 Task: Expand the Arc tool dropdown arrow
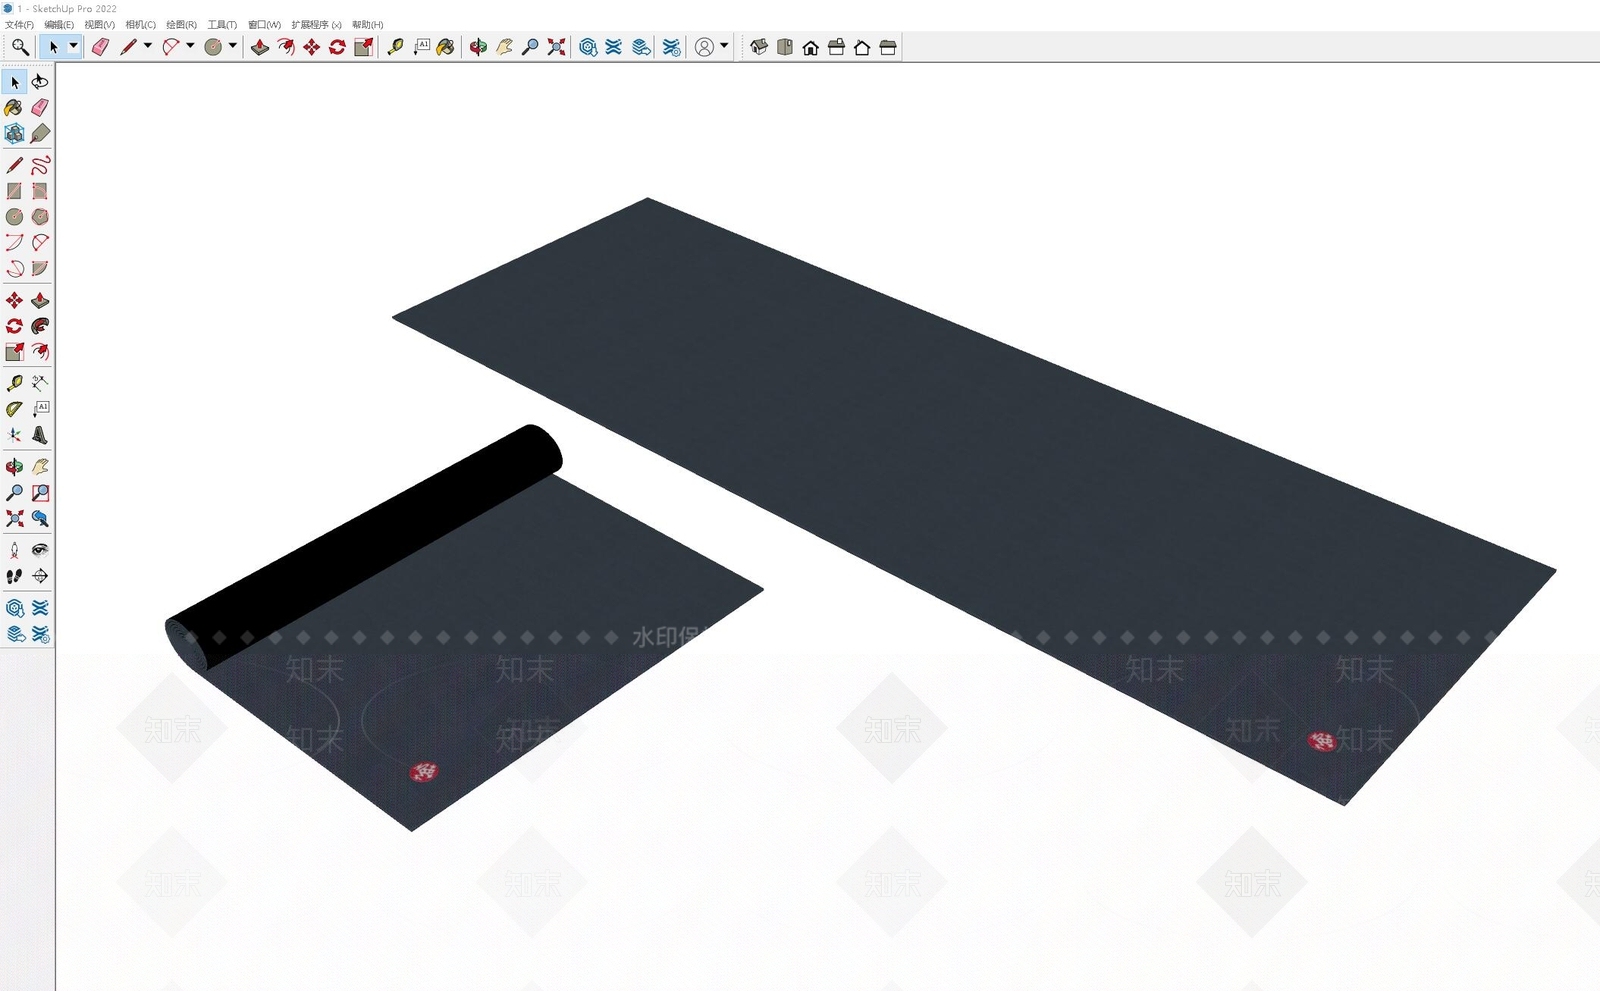(190, 46)
